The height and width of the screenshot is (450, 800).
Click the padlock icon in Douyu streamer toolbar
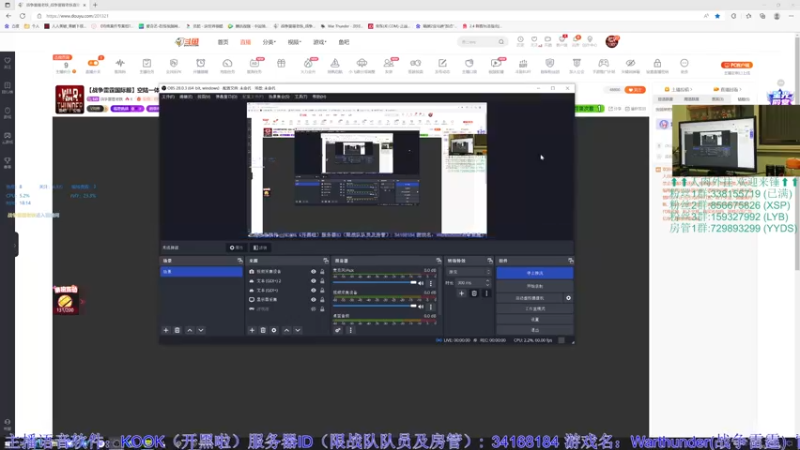click(x=657, y=63)
